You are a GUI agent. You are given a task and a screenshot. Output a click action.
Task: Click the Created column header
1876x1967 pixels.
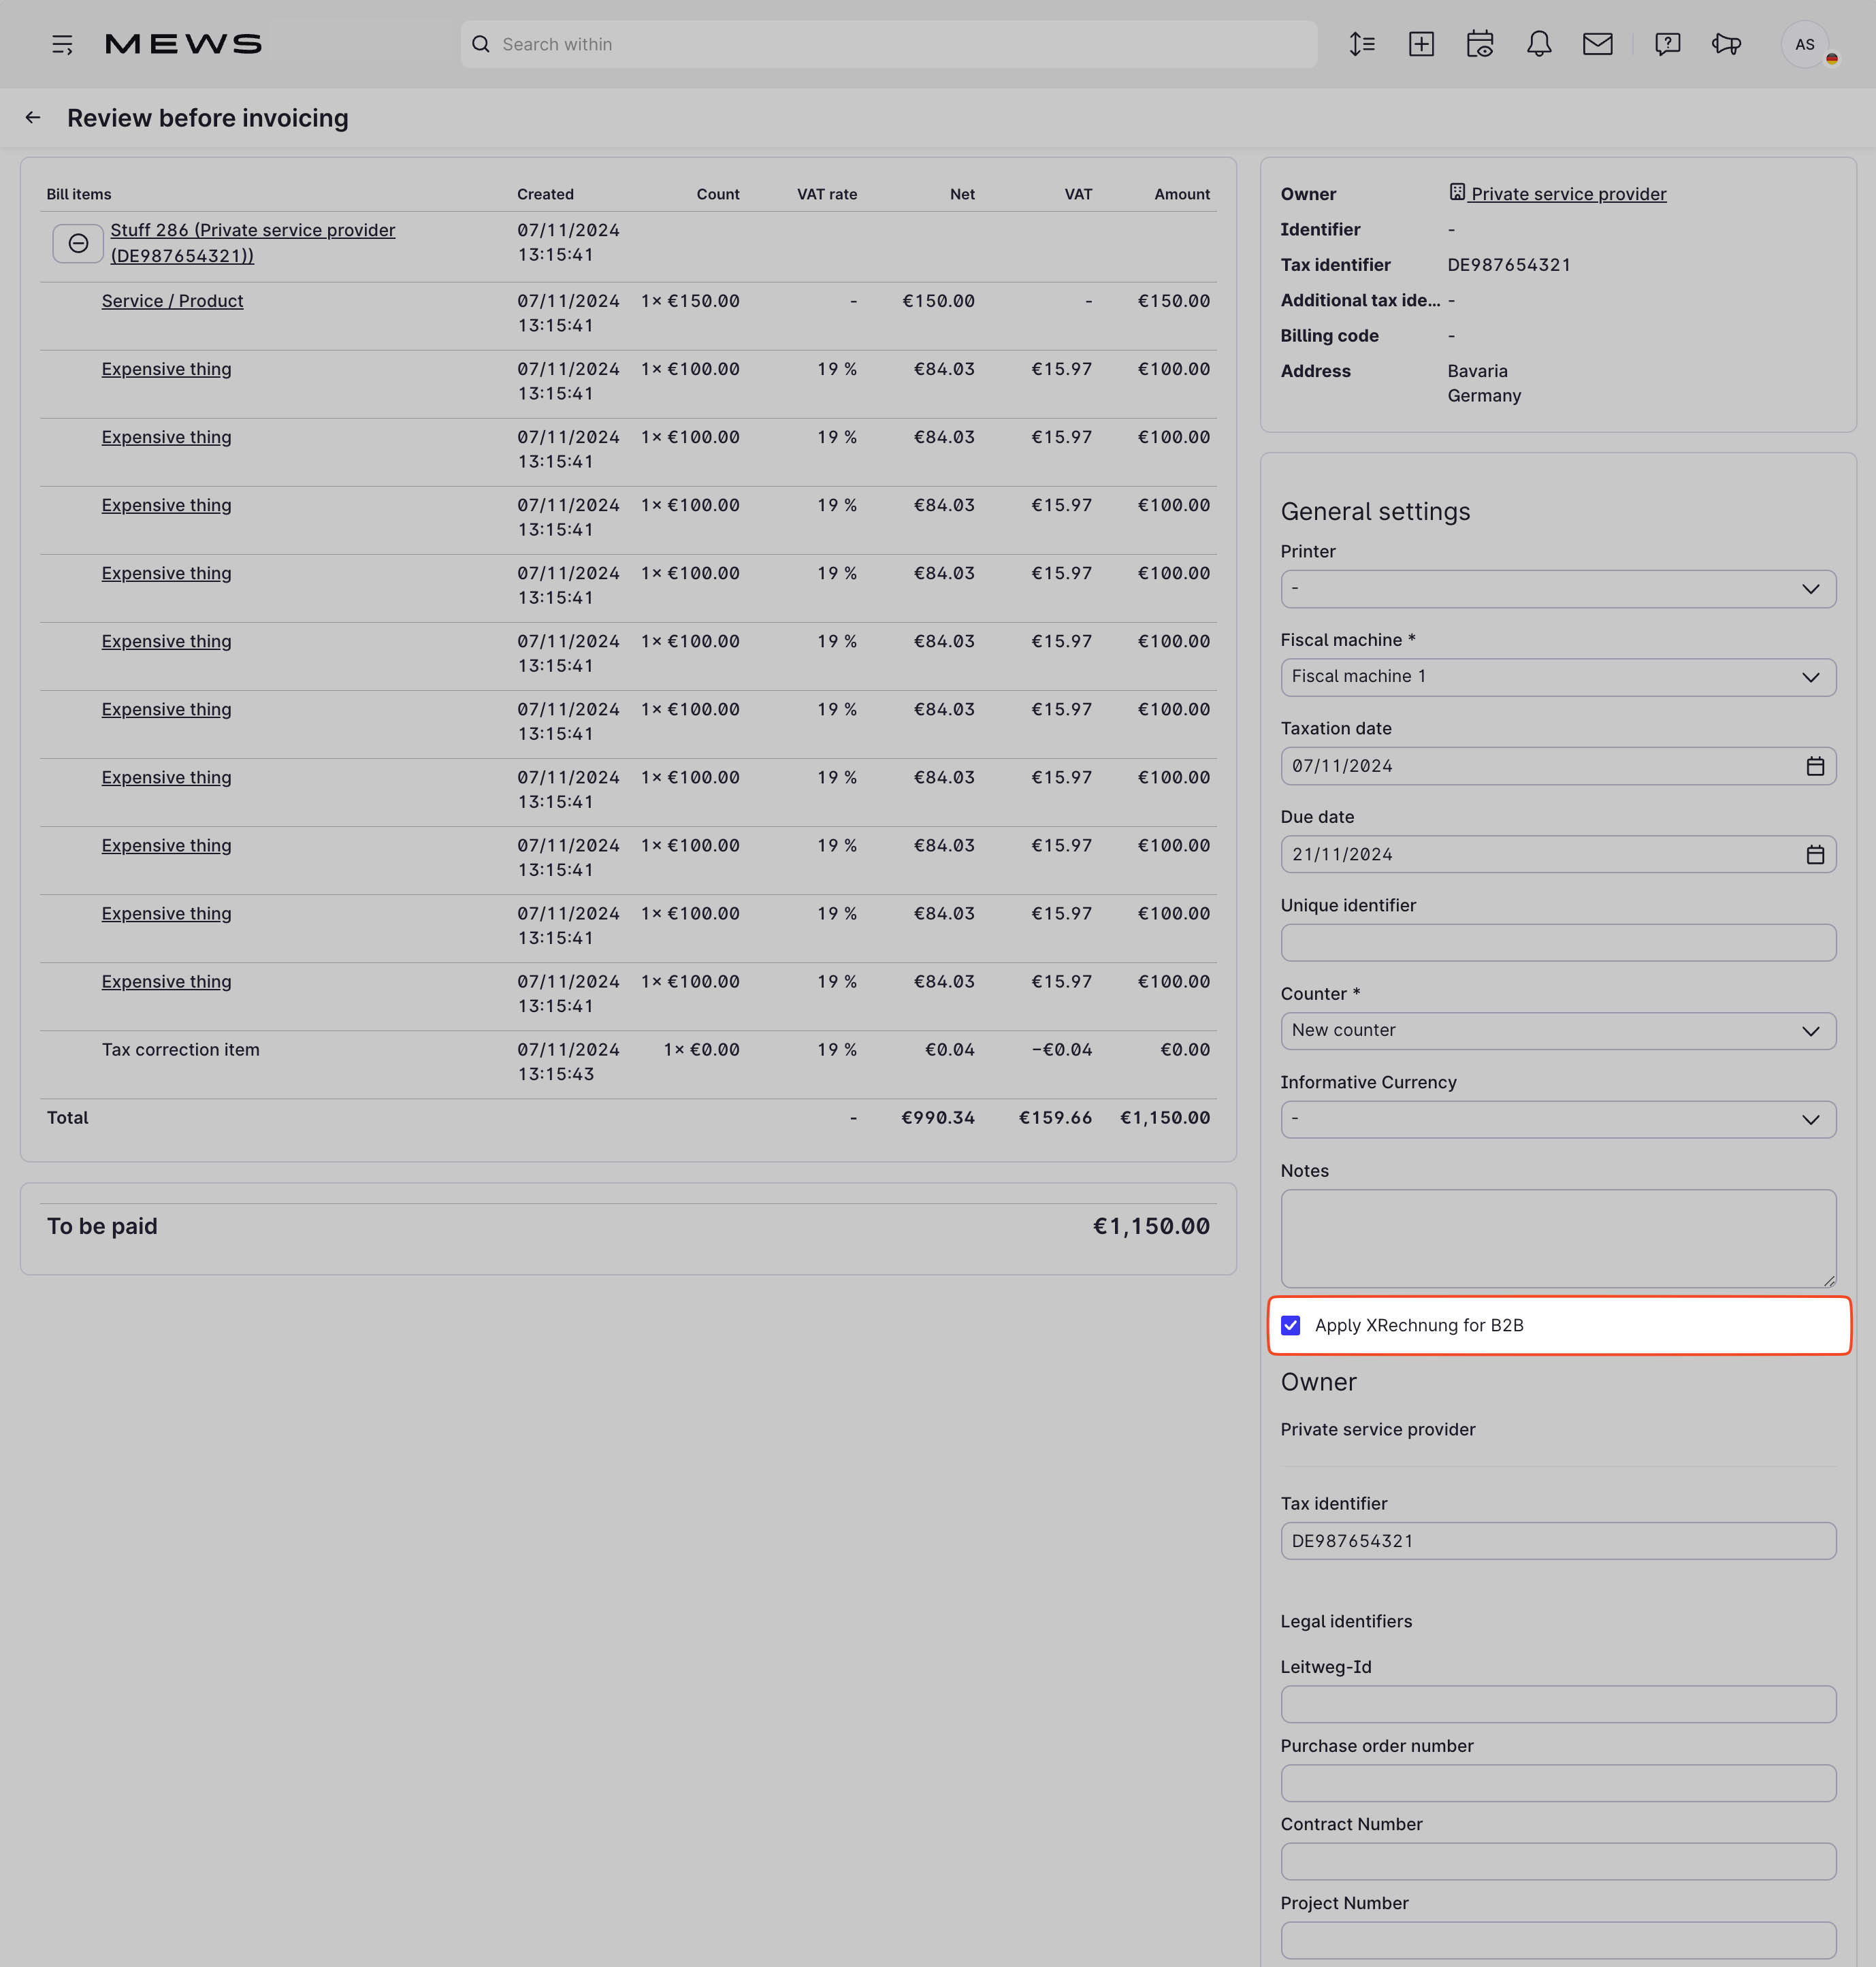click(545, 194)
